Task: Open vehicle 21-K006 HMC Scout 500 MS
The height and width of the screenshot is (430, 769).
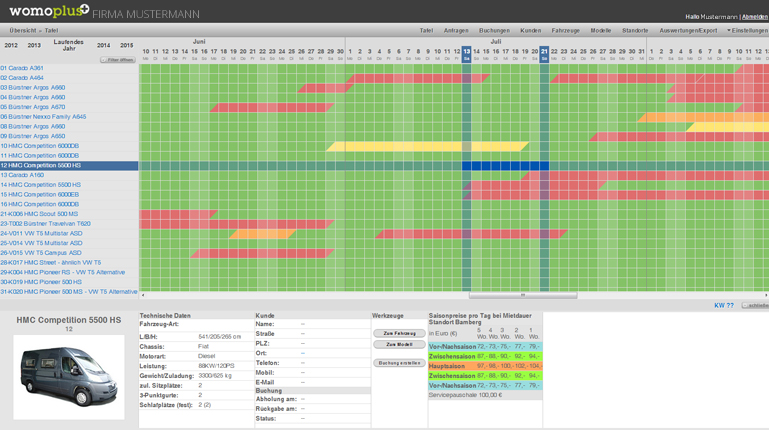Action: (39, 214)
